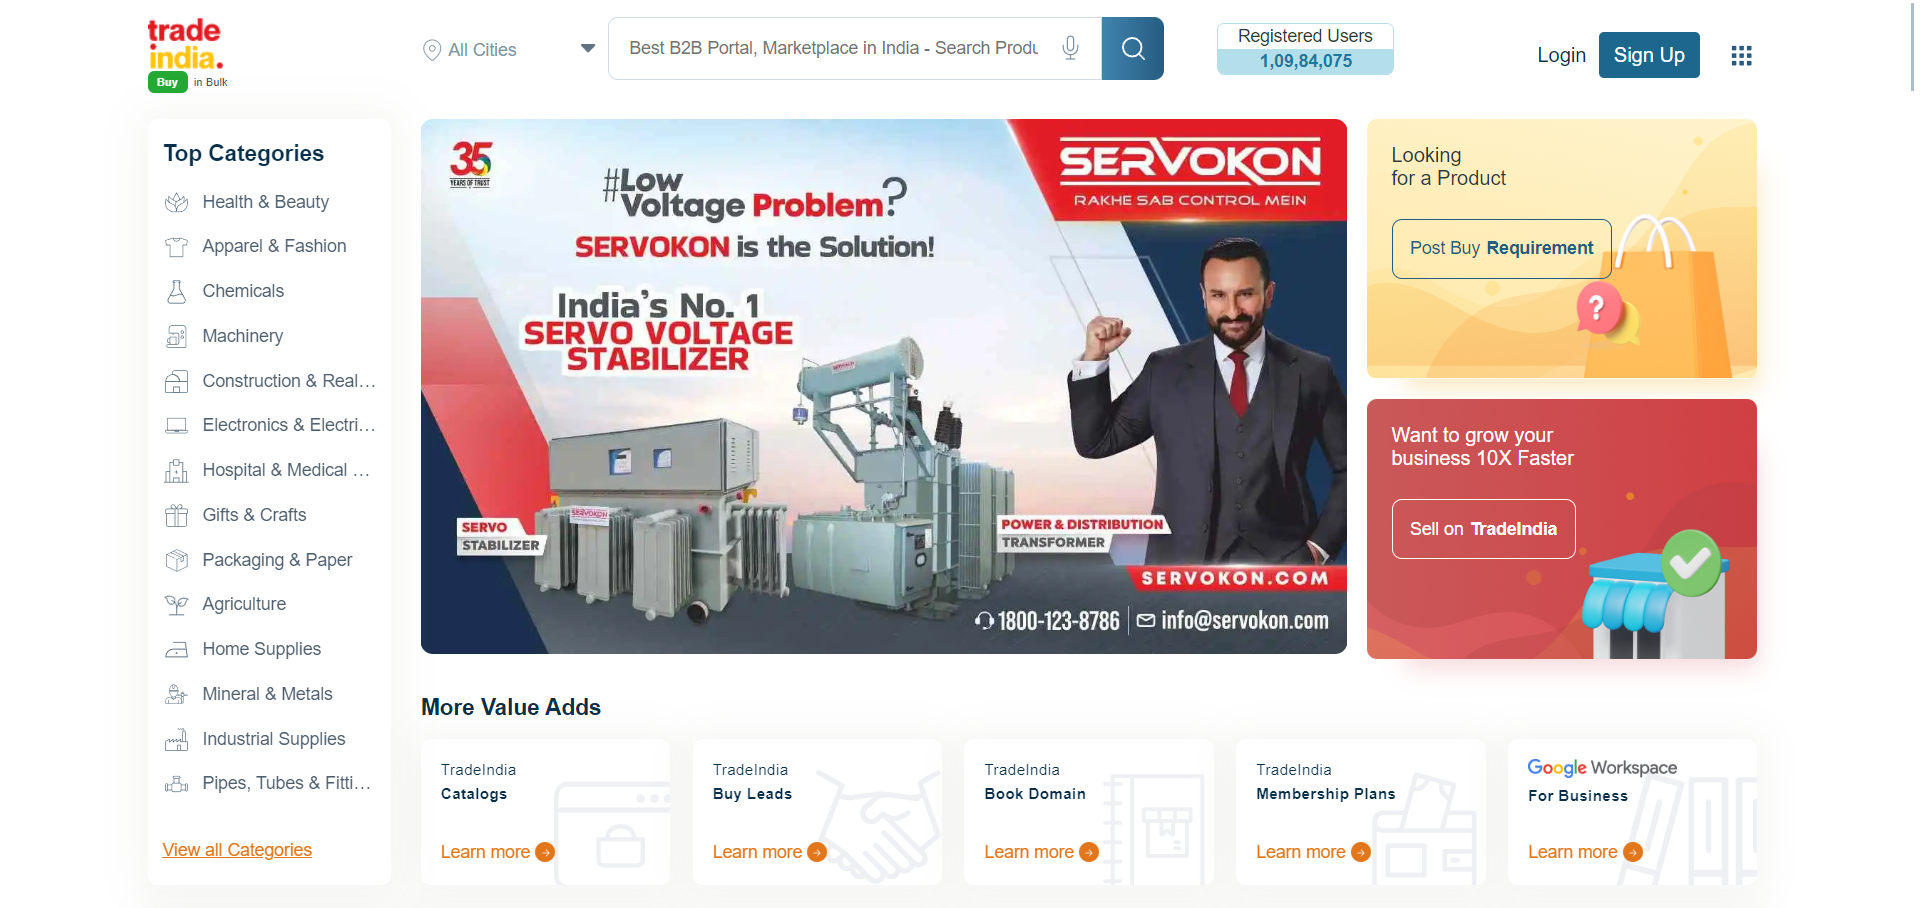Click the View all Categories link
Viewport: 1920px width, 908px height.
pyautogui.click(x=237, y=850)
